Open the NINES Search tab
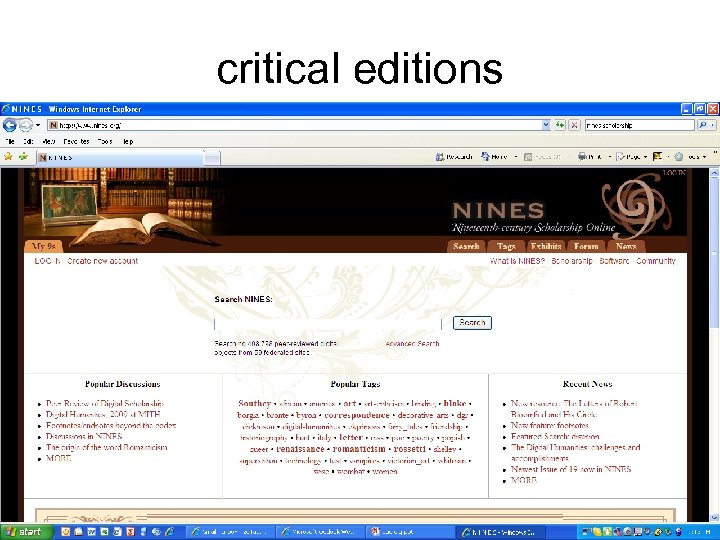This screenshot has height=540, width=720. (466, 247)
